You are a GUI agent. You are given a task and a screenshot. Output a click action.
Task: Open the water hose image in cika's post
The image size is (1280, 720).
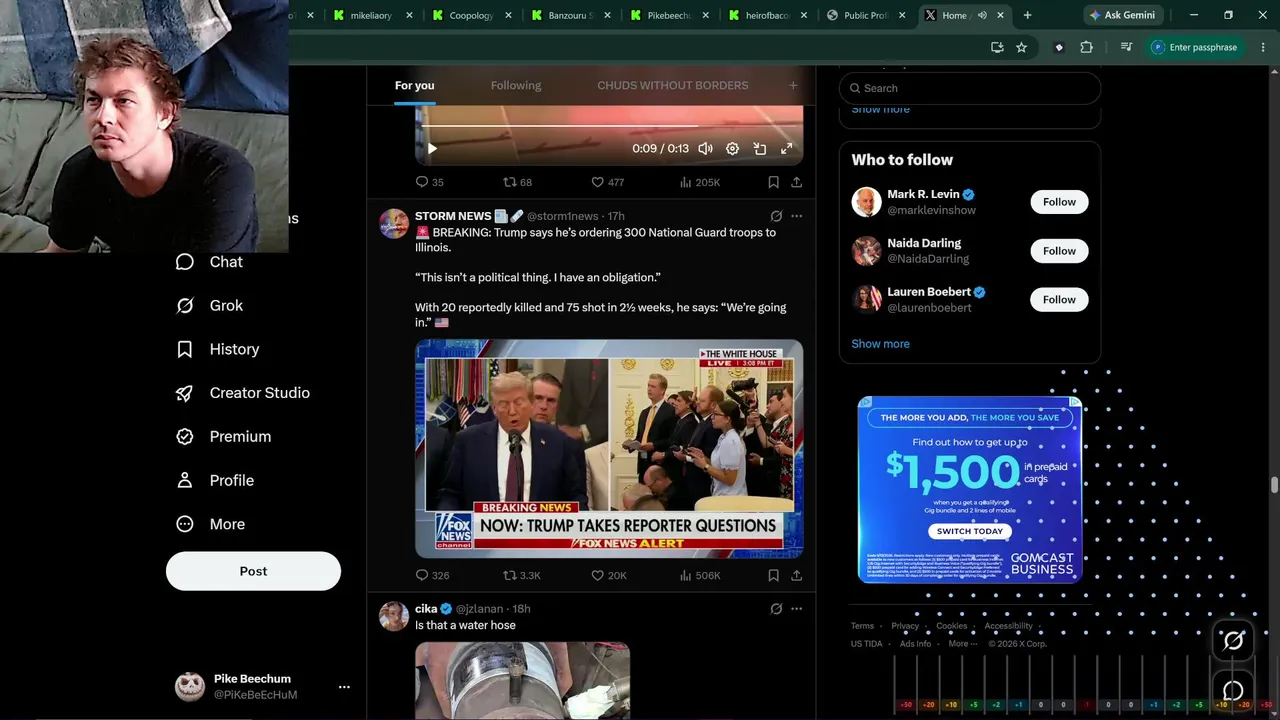[x=522, y=681]
